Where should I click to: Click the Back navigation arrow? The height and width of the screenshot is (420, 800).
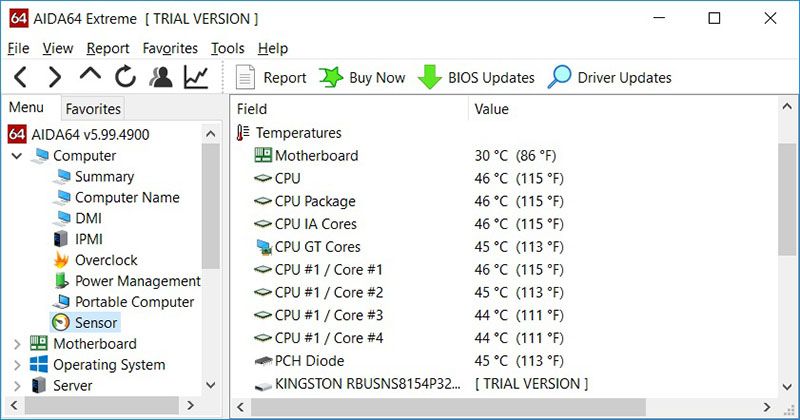20,77
